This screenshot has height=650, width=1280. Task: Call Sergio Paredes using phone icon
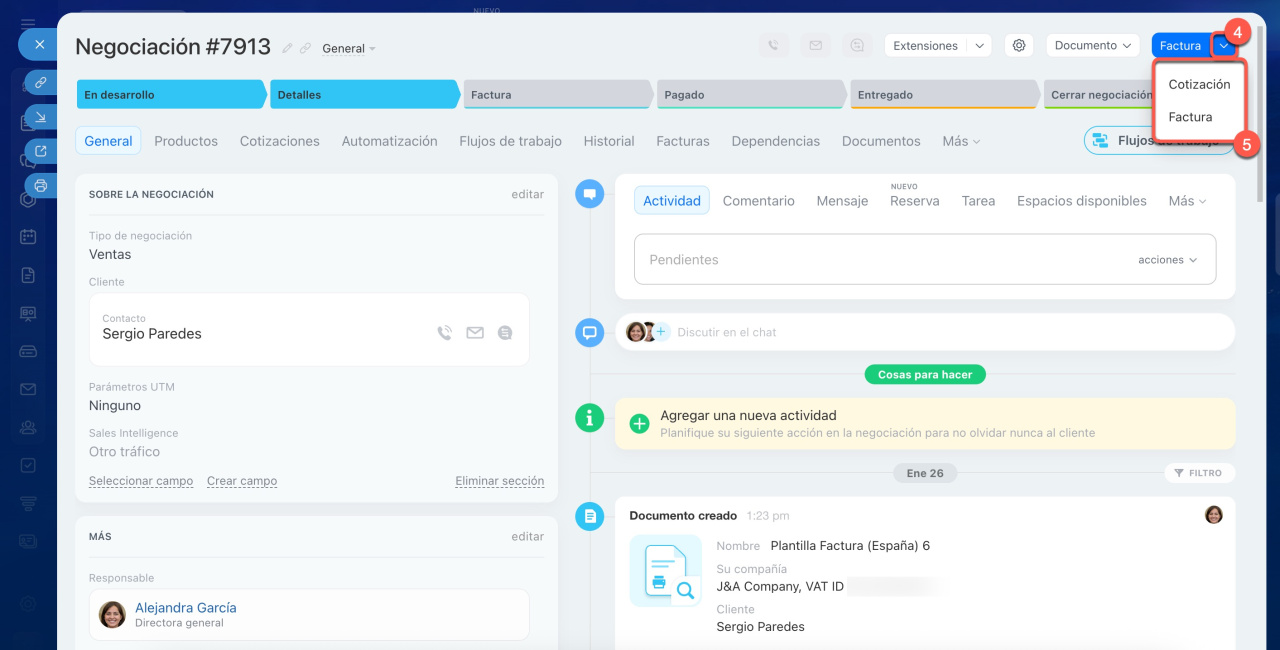[444, 333]
